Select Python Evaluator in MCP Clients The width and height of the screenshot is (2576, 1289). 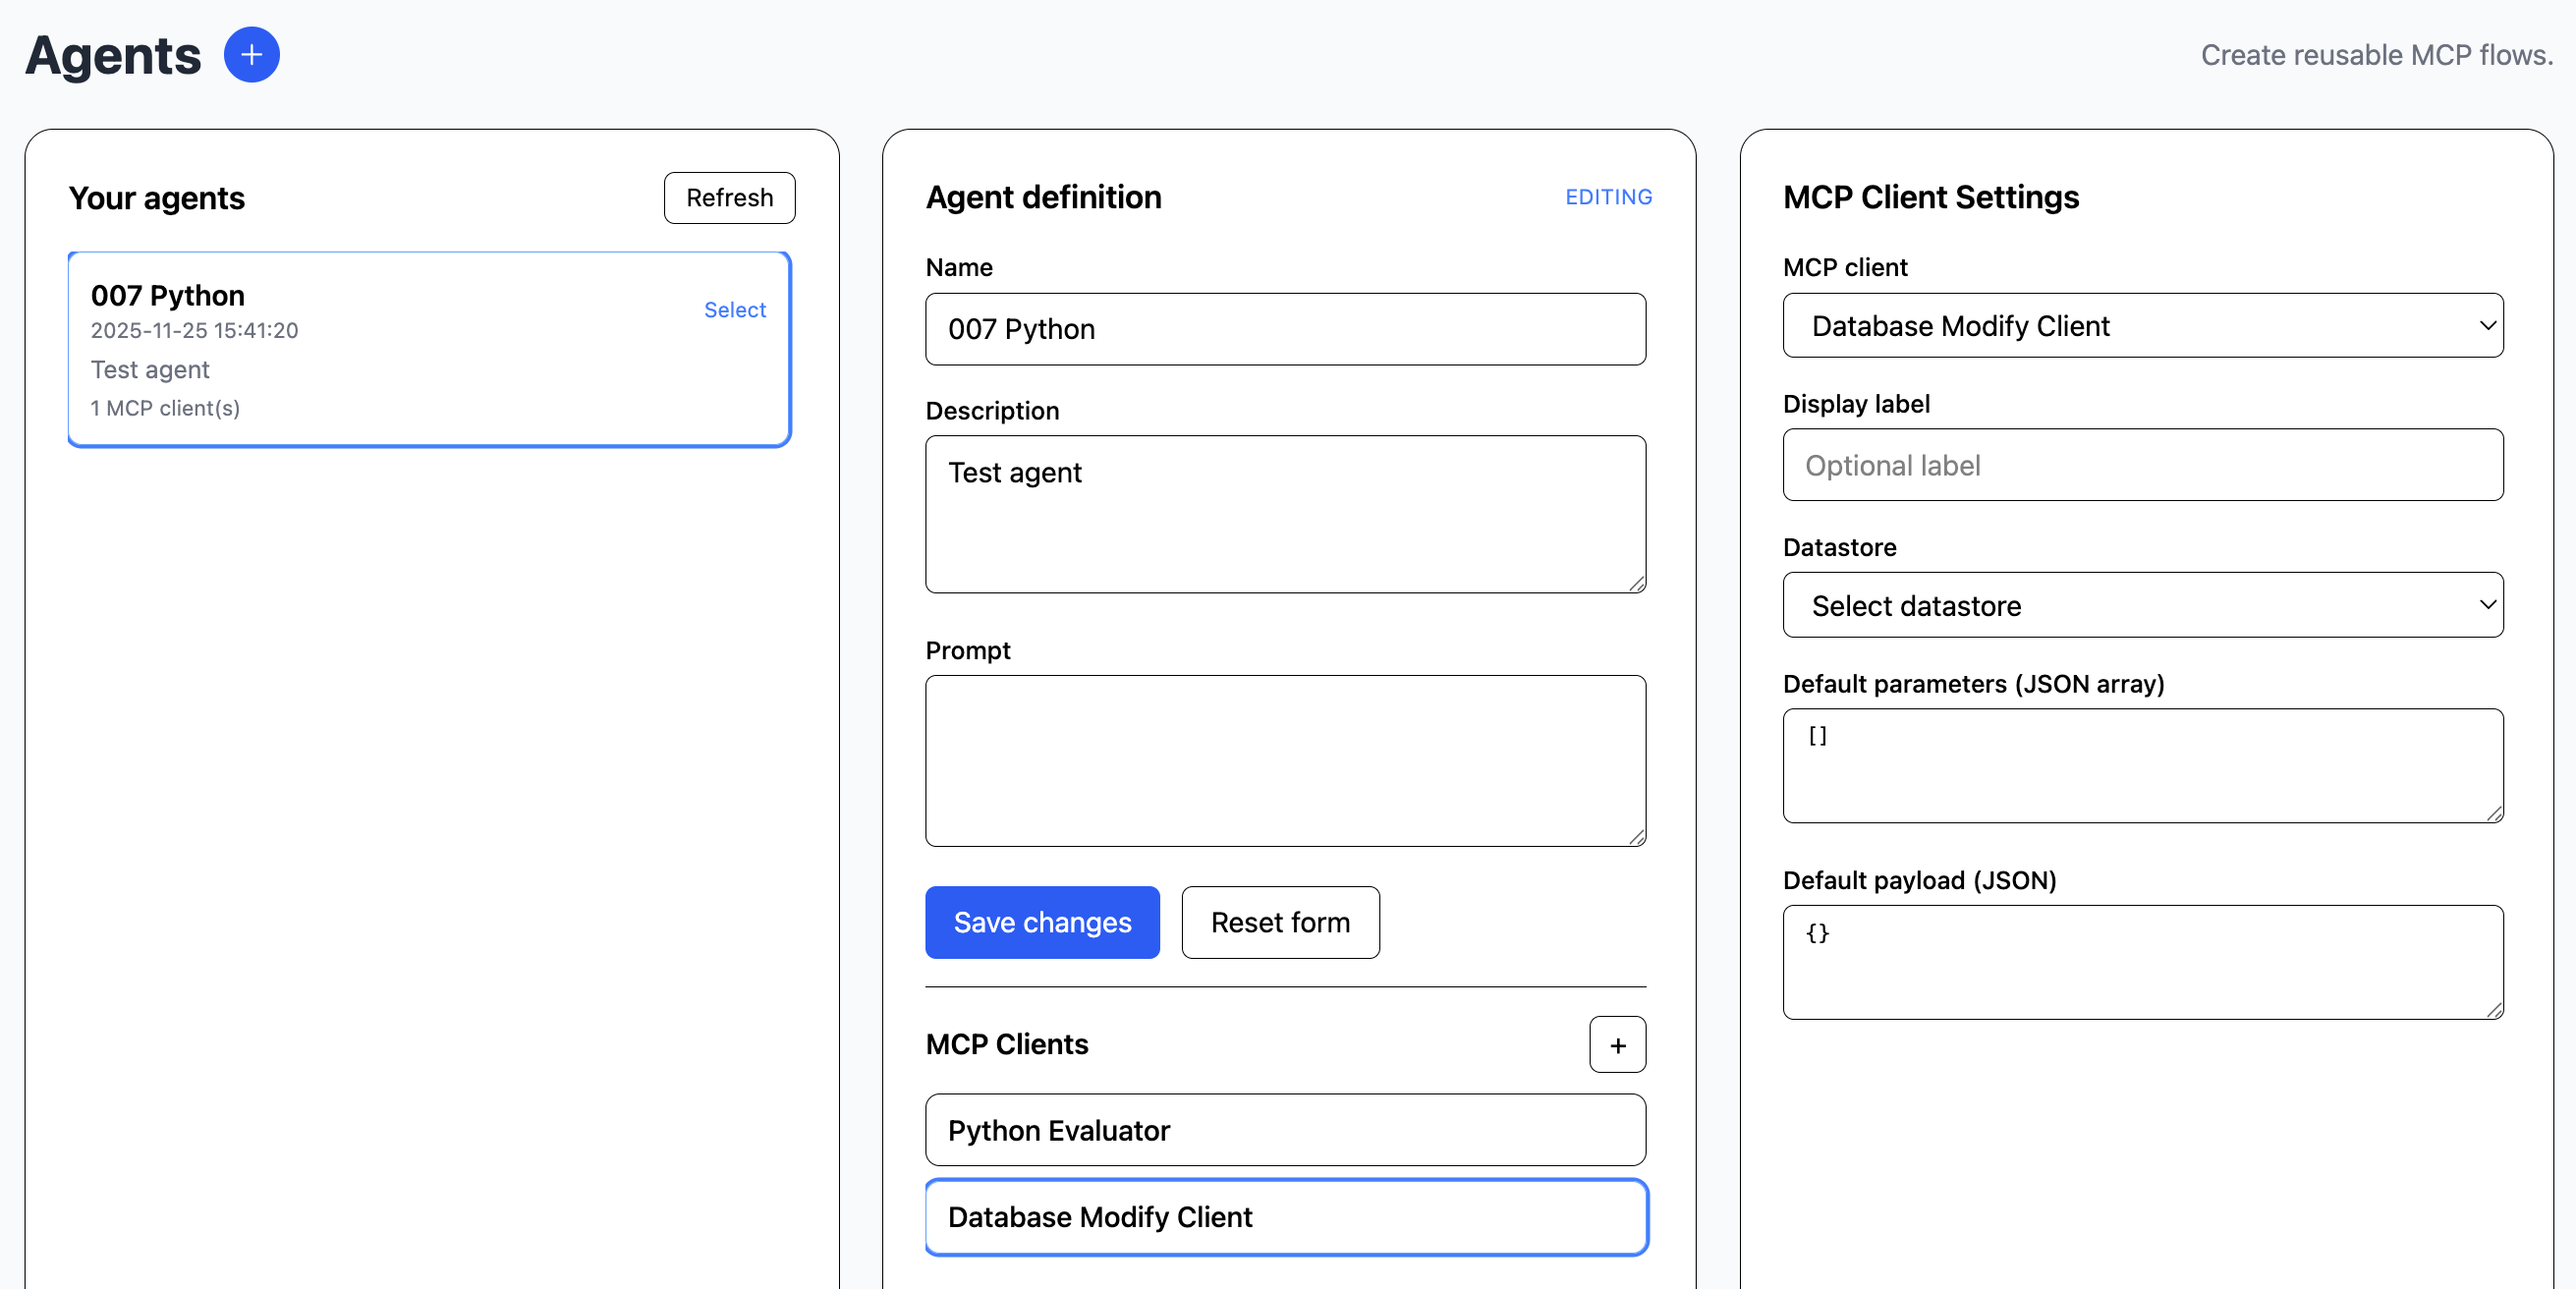[x=1285, y=1130]
